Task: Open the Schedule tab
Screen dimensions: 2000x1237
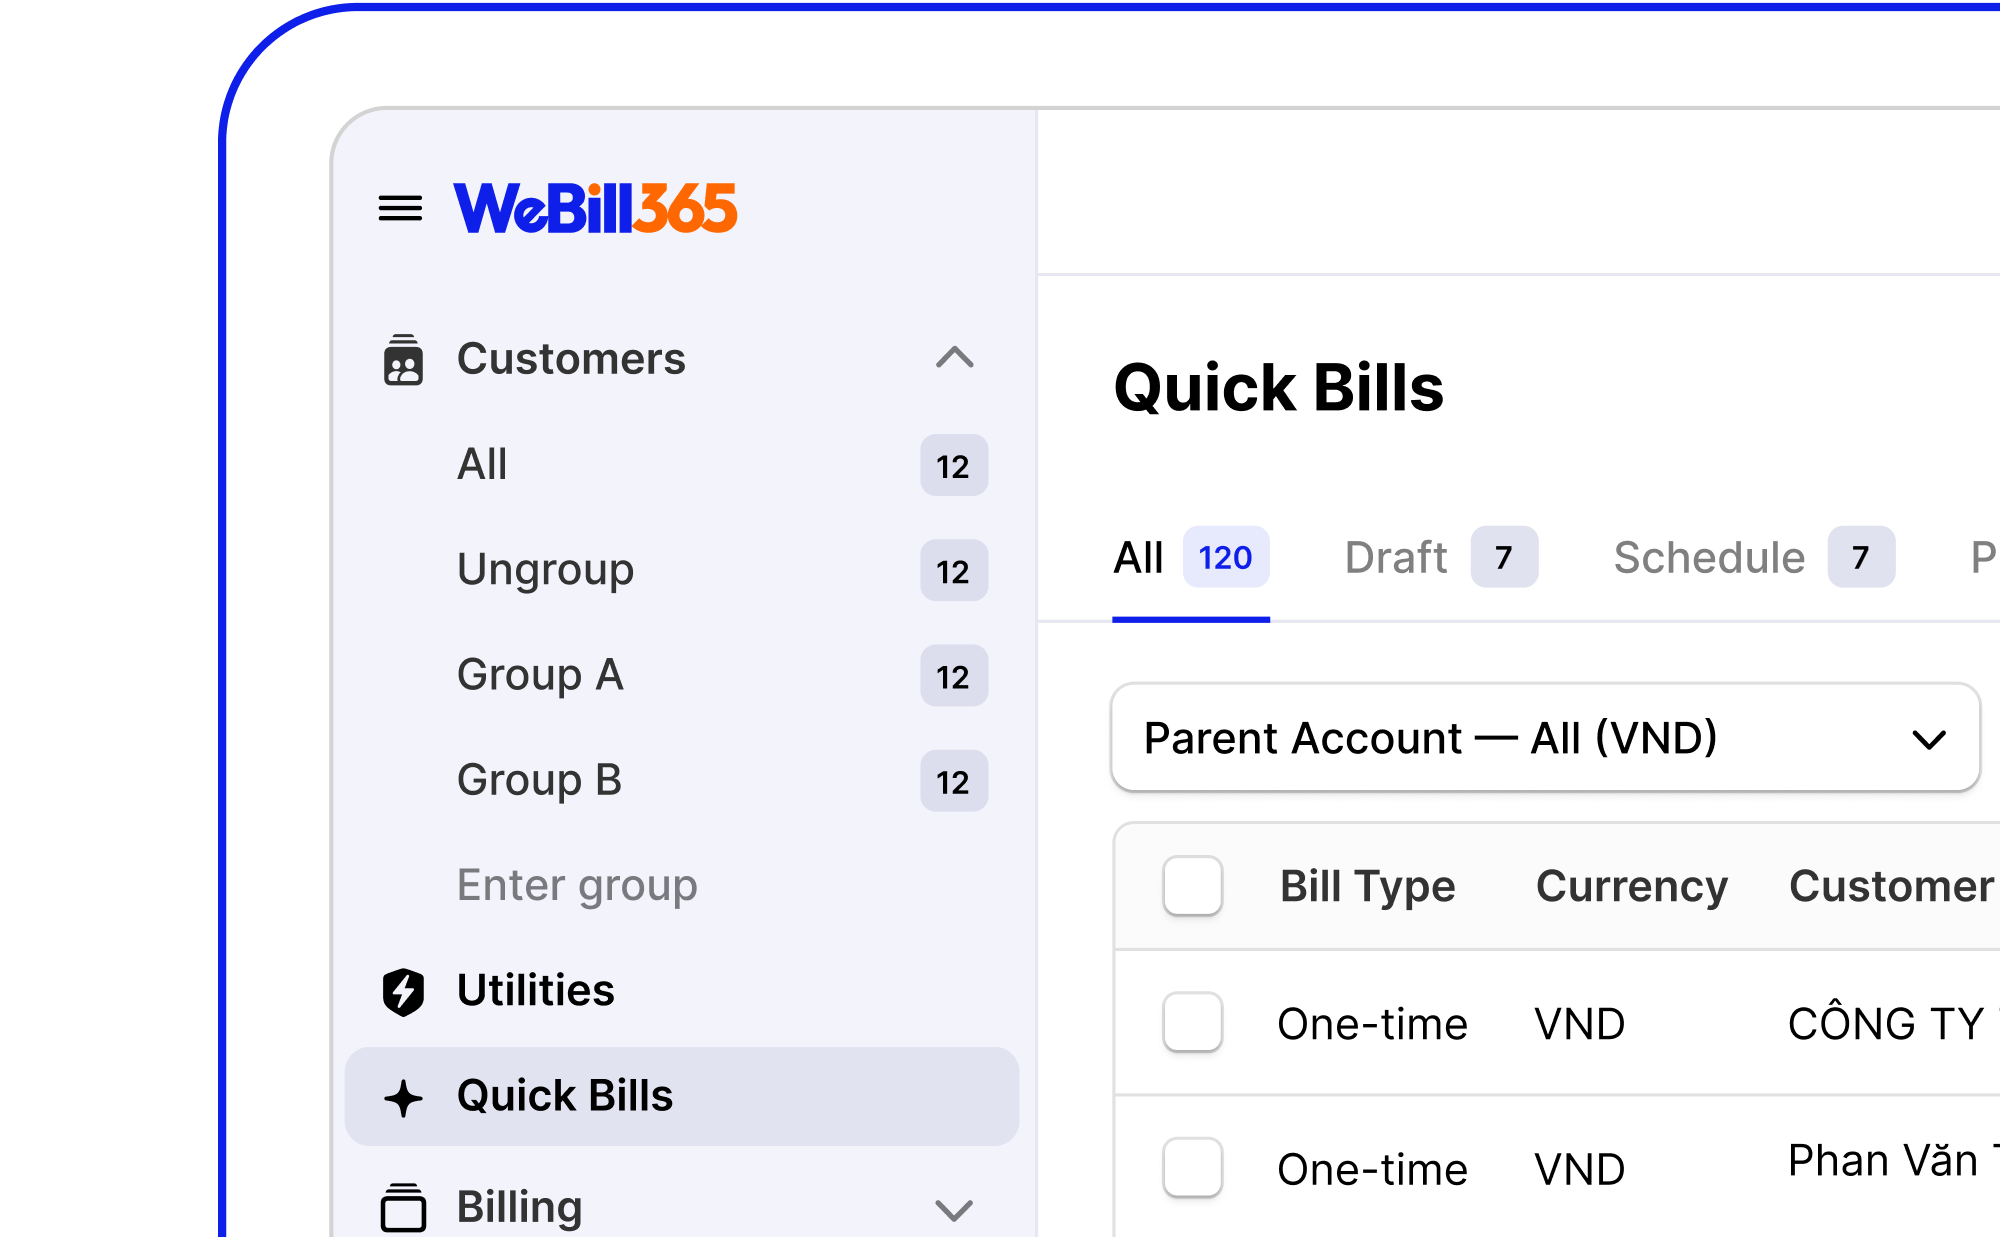Action: (x=1707, y=557)
